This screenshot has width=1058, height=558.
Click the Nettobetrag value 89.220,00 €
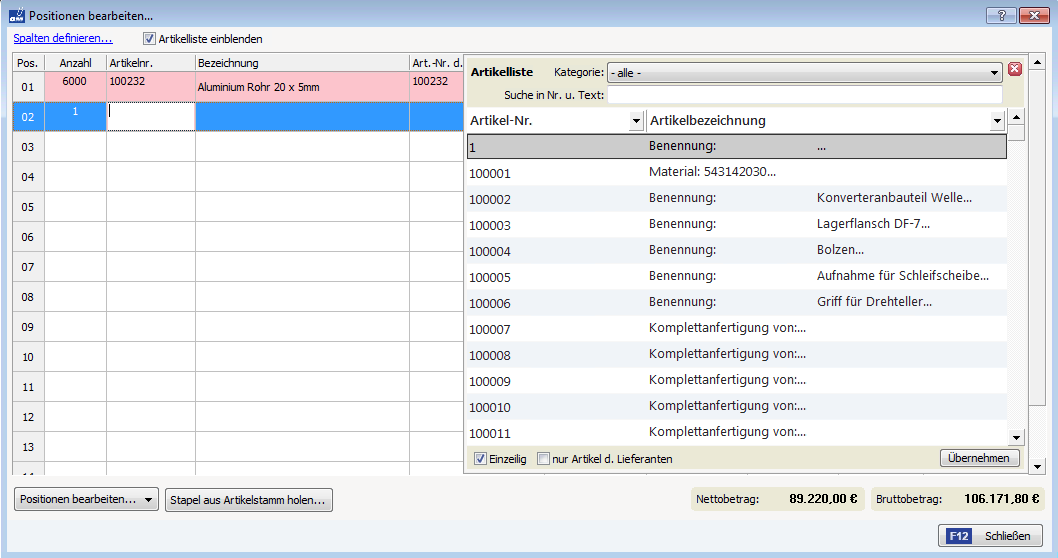(823, 499)
